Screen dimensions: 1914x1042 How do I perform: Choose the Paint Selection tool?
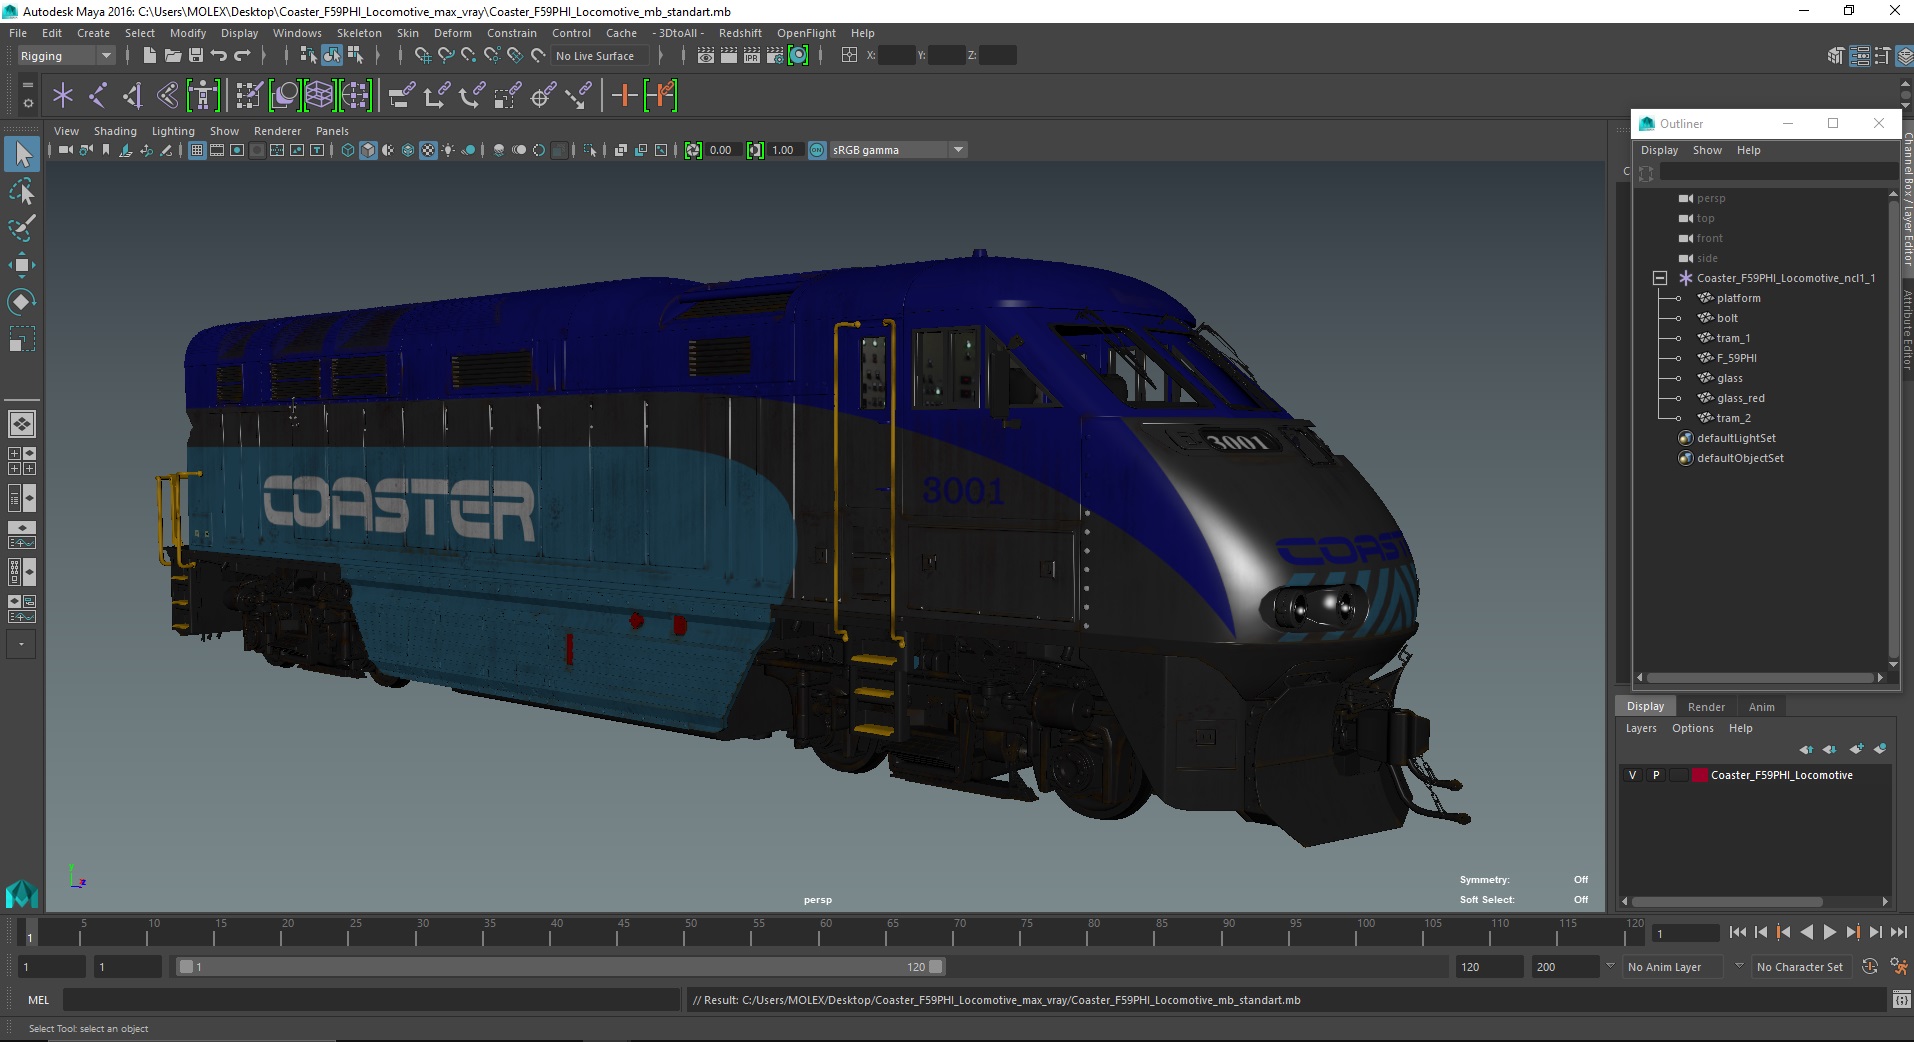tap(22, 227)
